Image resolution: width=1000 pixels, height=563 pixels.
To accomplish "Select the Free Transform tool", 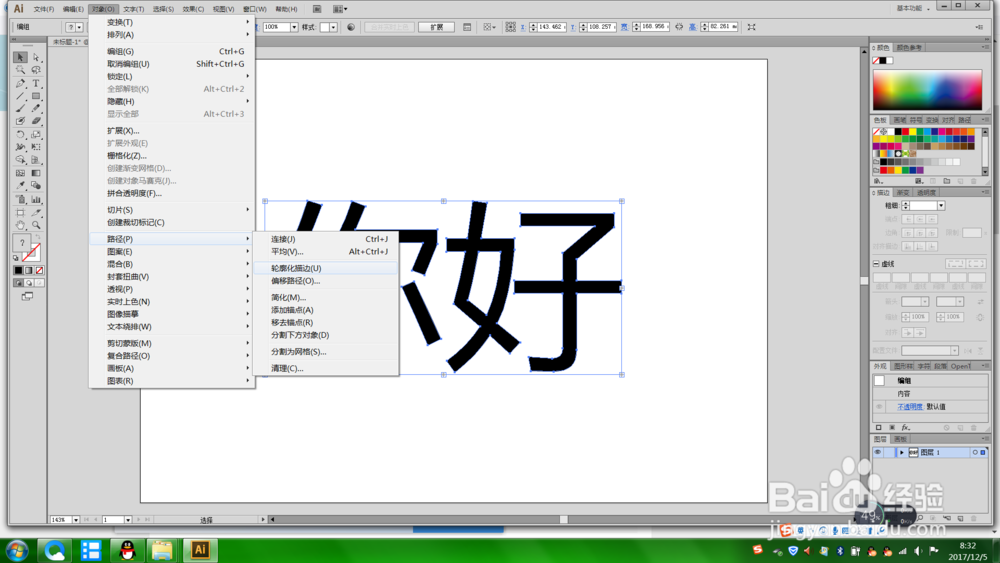I will 36,147.
